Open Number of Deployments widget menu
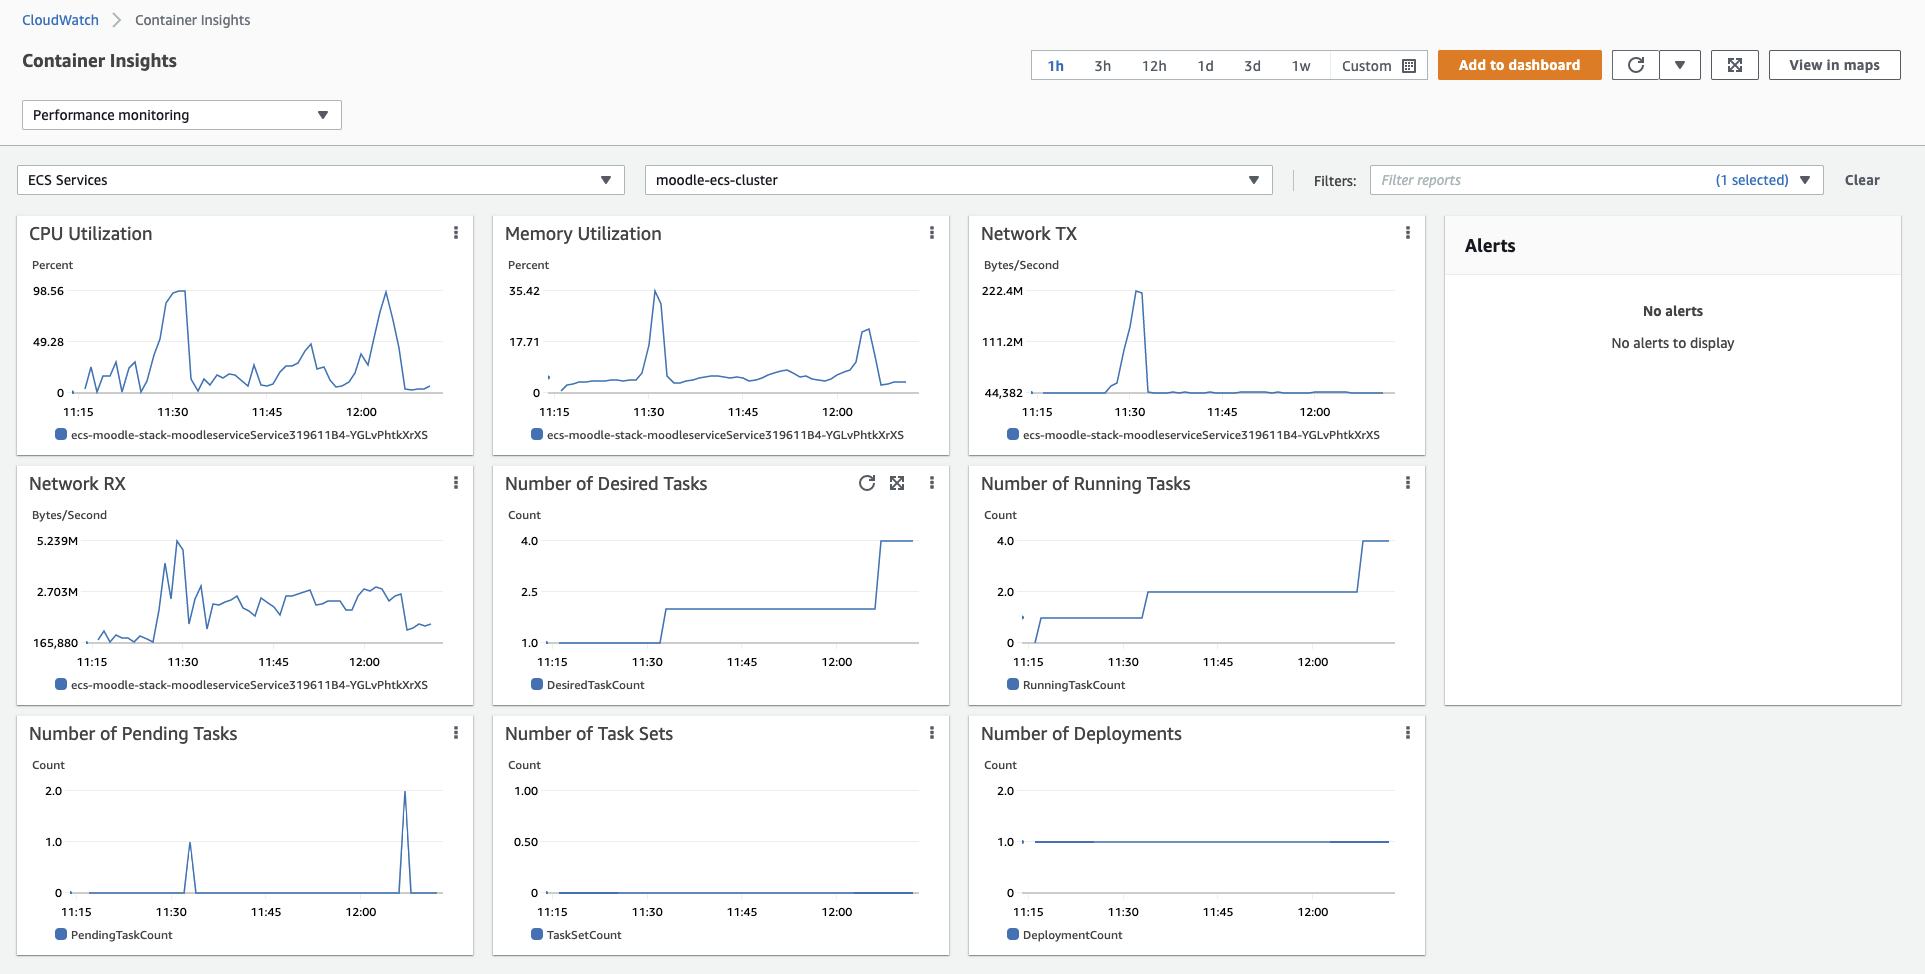This screenshot has height=974, width=1925. coord(1408,733)
